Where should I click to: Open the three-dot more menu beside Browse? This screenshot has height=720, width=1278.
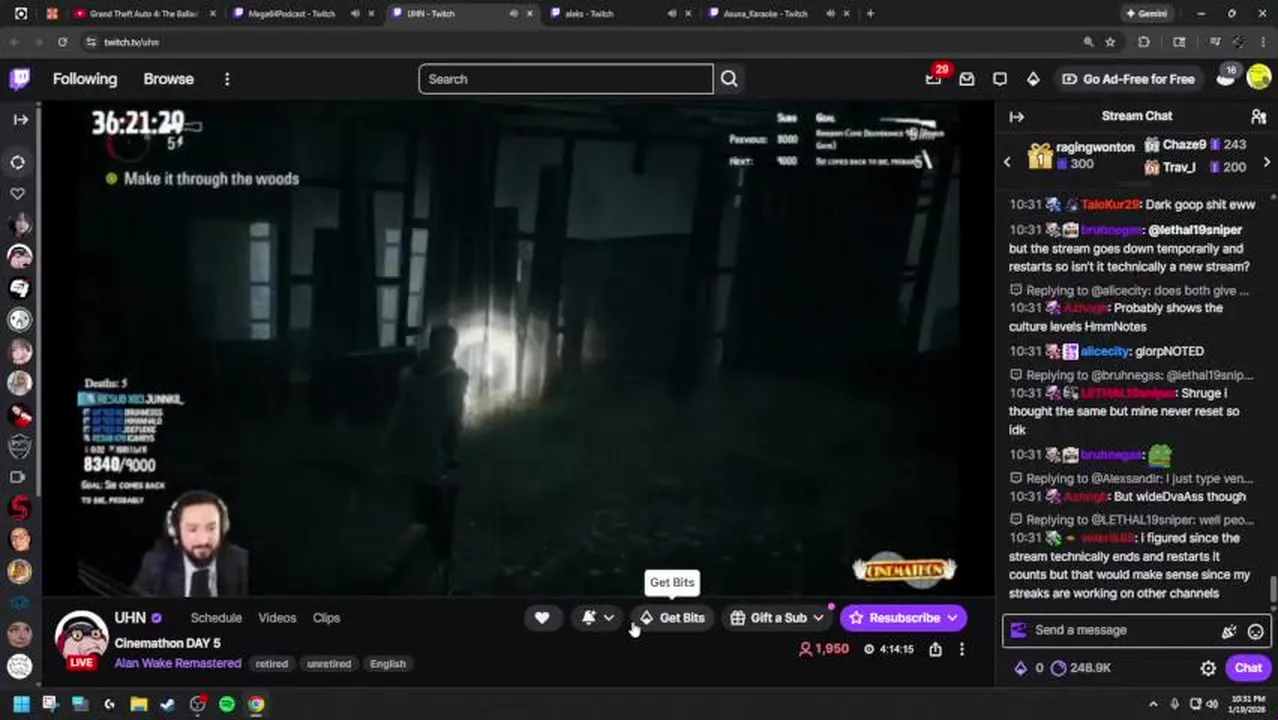(227, 79)
